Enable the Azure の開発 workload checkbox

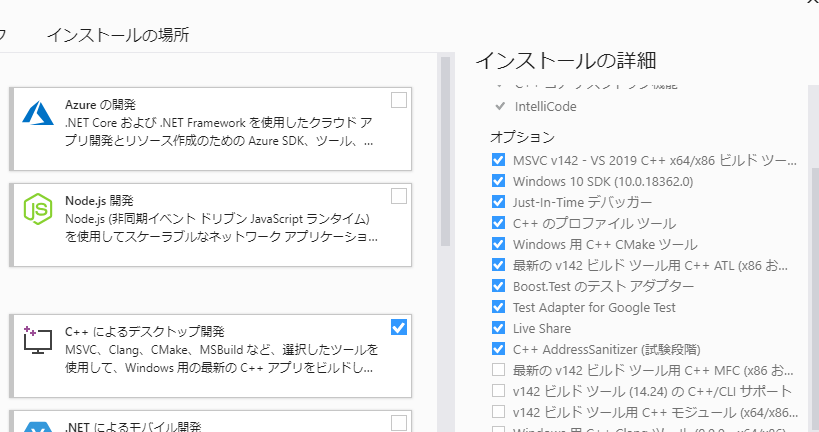click(x=399, y=100)
